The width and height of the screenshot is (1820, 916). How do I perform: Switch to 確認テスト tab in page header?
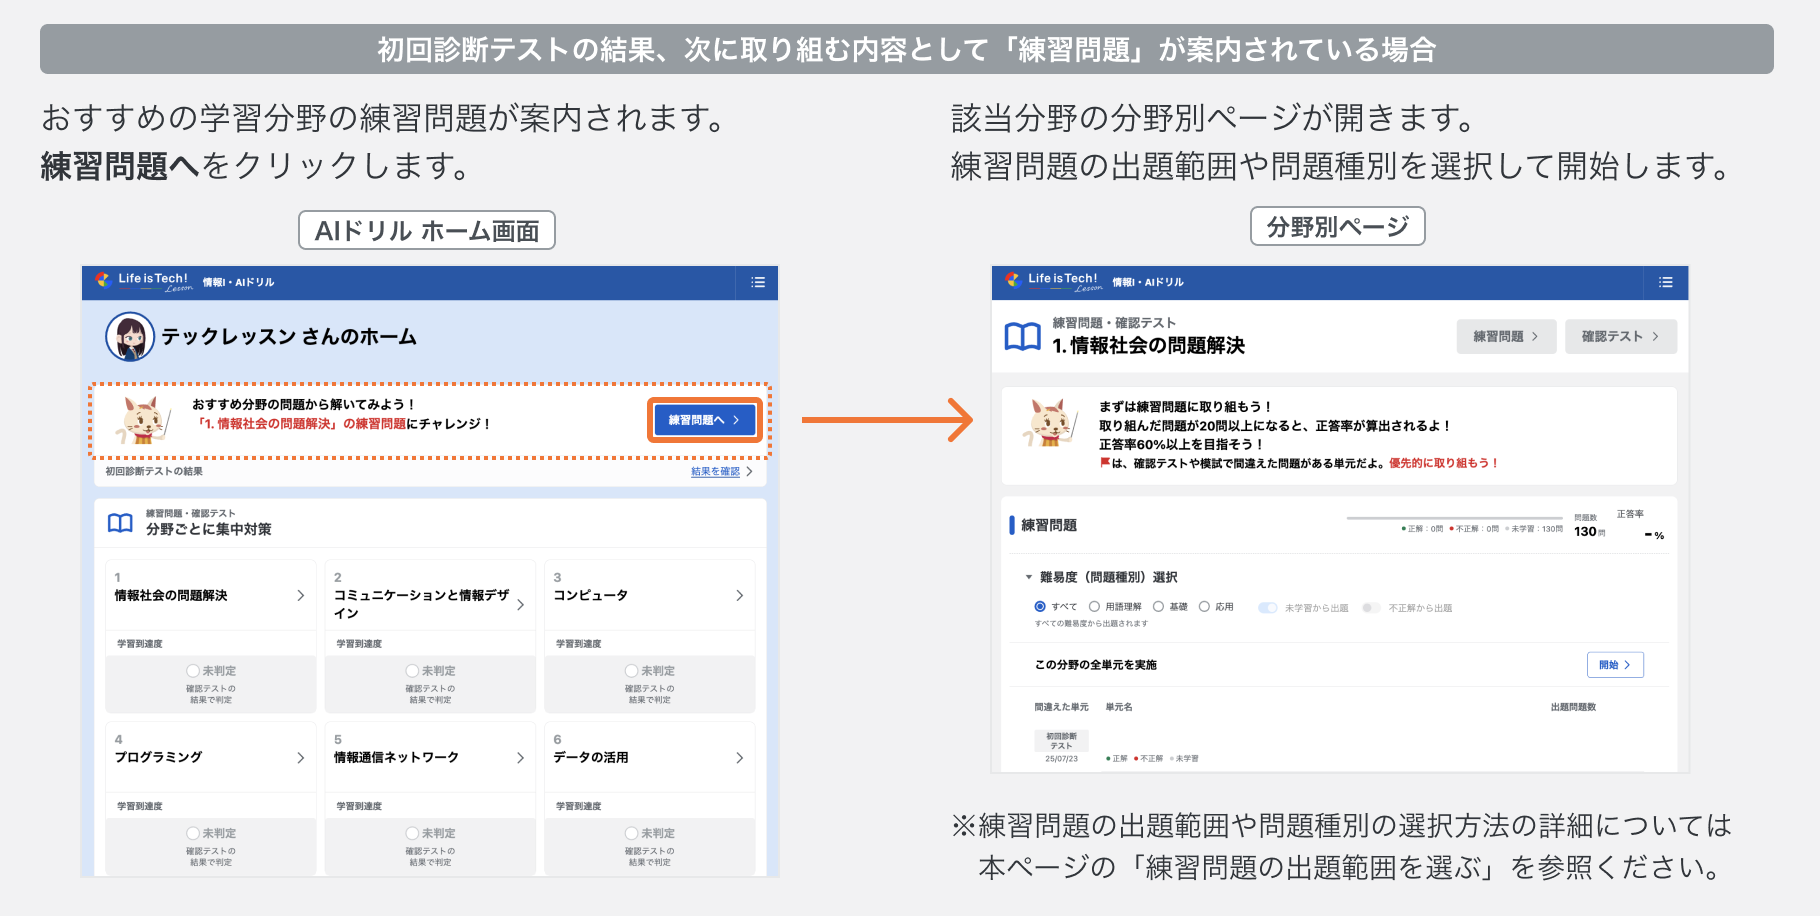1621,337
